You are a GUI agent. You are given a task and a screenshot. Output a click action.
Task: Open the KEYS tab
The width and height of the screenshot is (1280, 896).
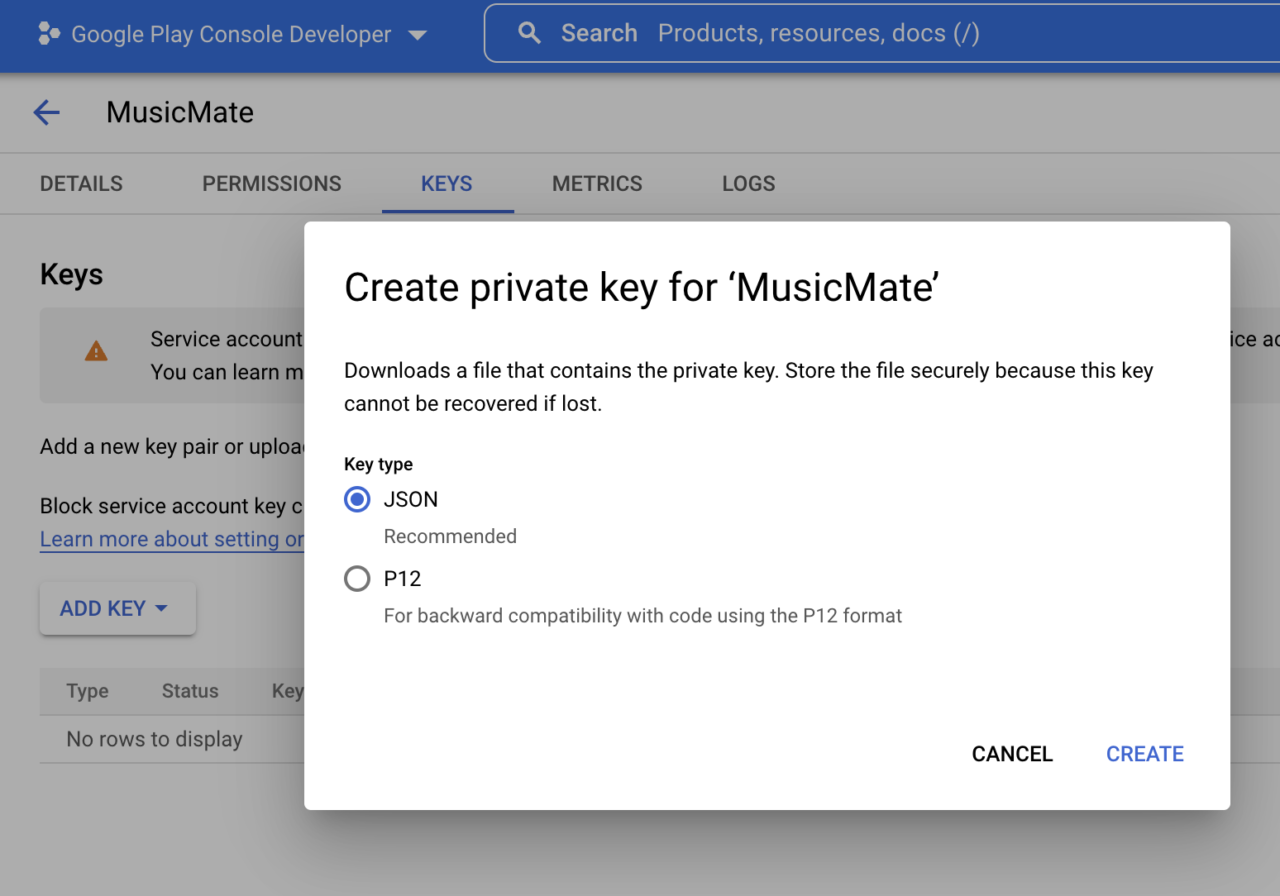447,184
